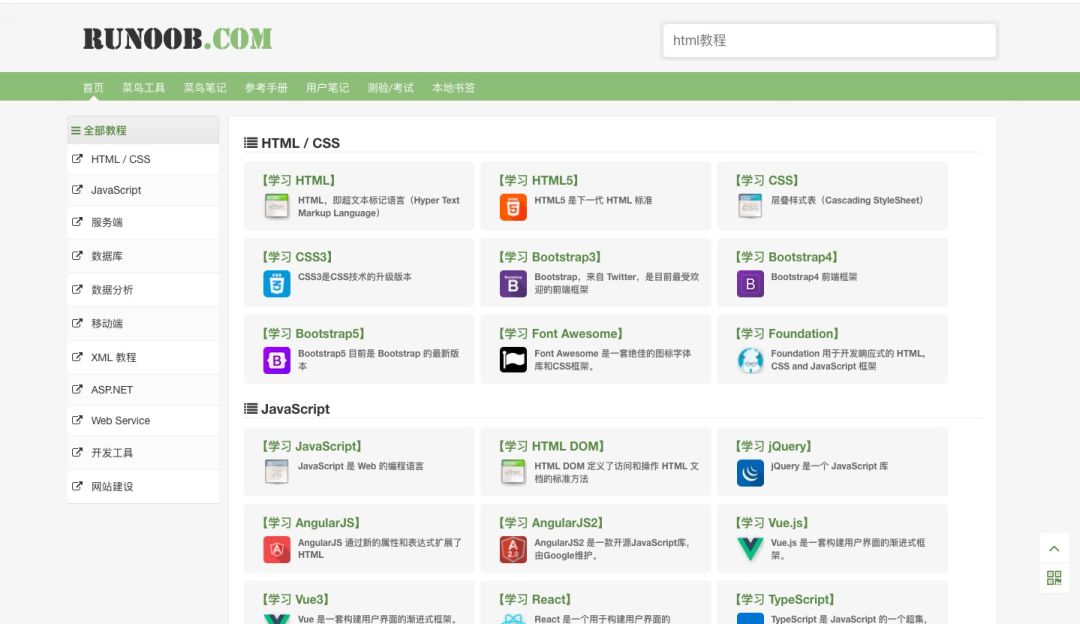Image resolution: width=1080 pixels, height=624 pixels.
Task: Open the 【学习 CSS】 tutorial link
Action: 767,180
